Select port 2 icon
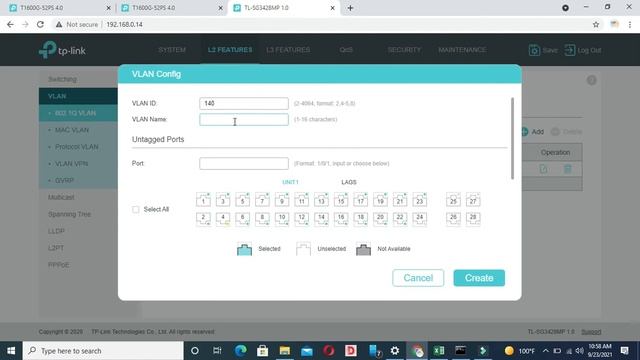This screenshot has height=360, width=640. point(203,218)
